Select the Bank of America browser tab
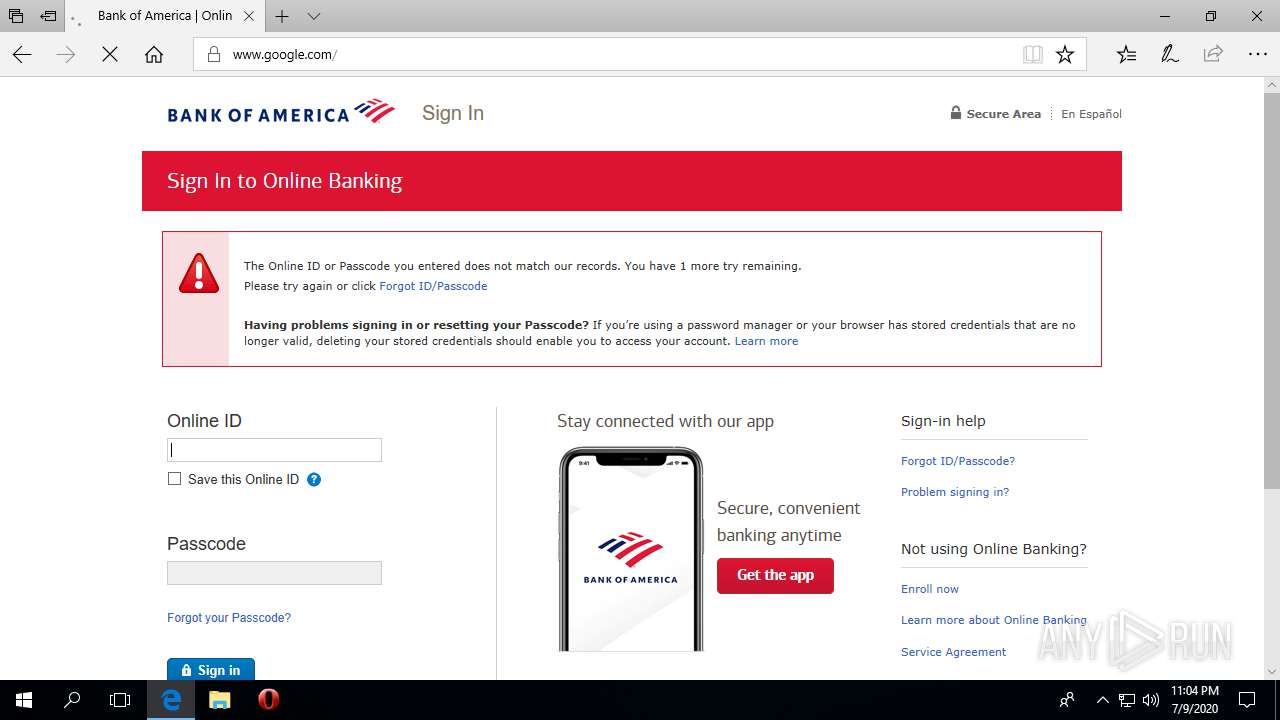The image size is (1280, 720). point(164,16)
